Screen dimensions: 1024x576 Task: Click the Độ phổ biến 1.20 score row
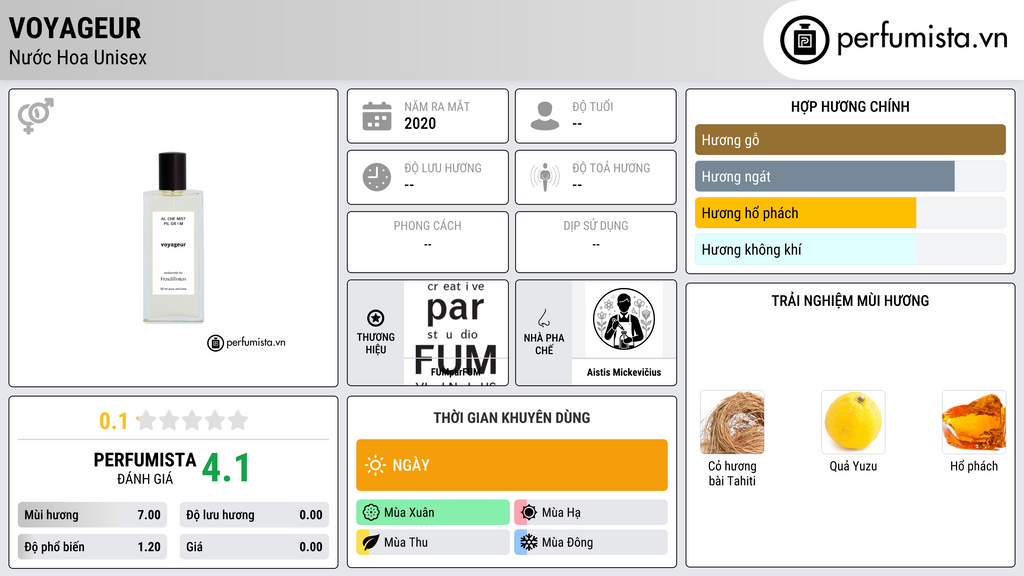[x=92, y=547]
